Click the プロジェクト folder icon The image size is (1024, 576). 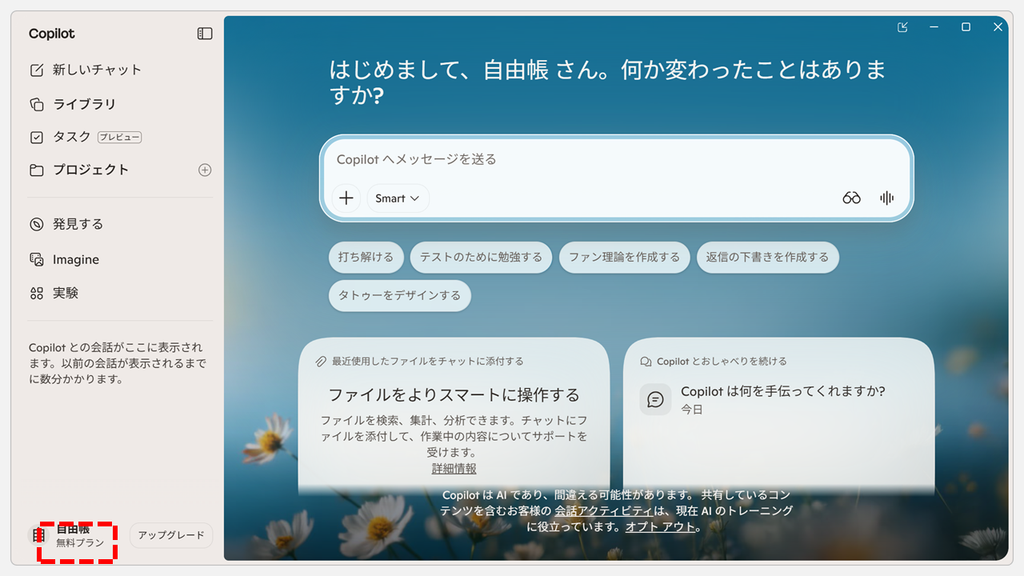[37, 170]
